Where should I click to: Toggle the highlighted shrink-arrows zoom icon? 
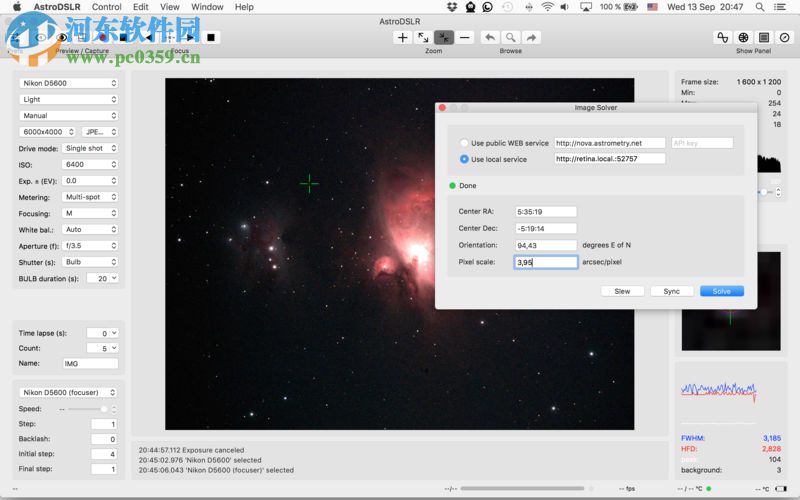(444, 37)
